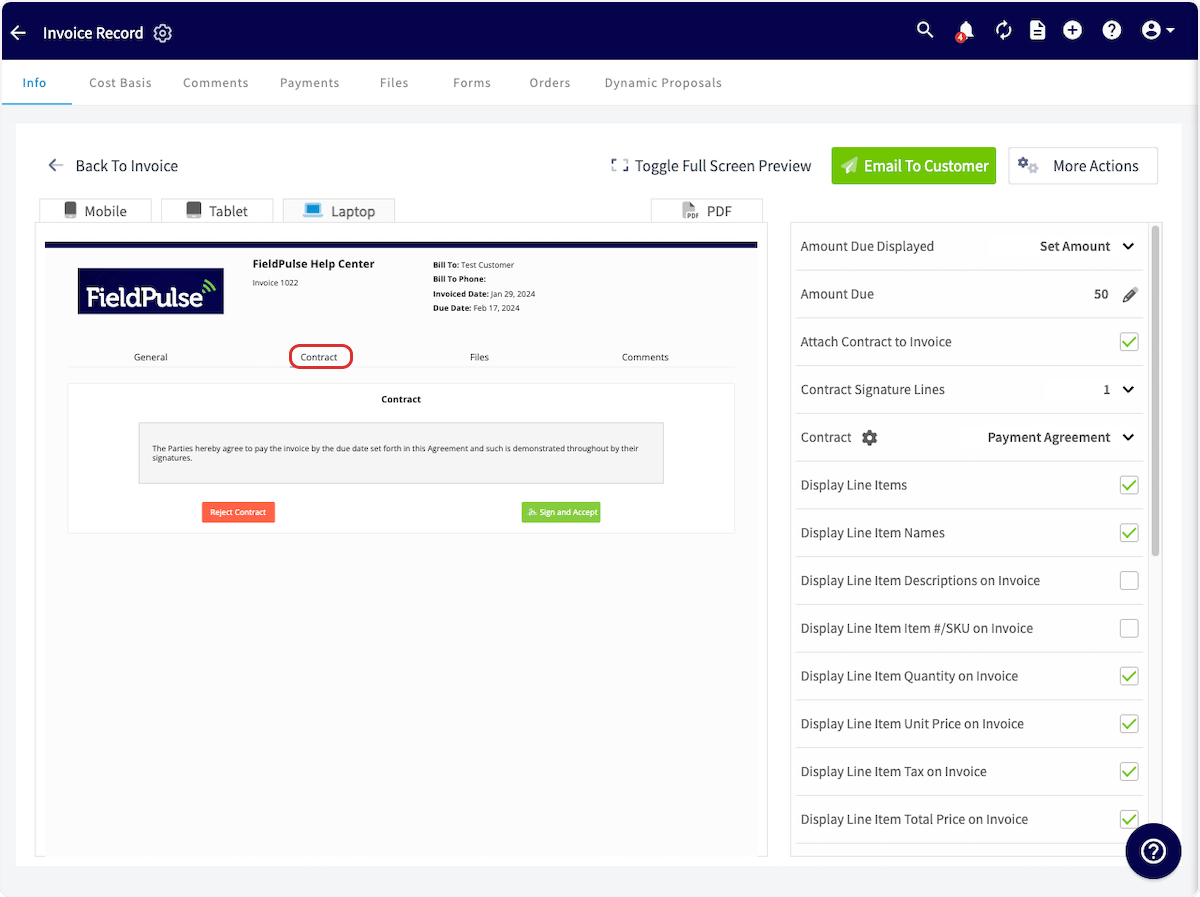
Task: Toggle Full Screen Preview
Action: tap(711, 166)
